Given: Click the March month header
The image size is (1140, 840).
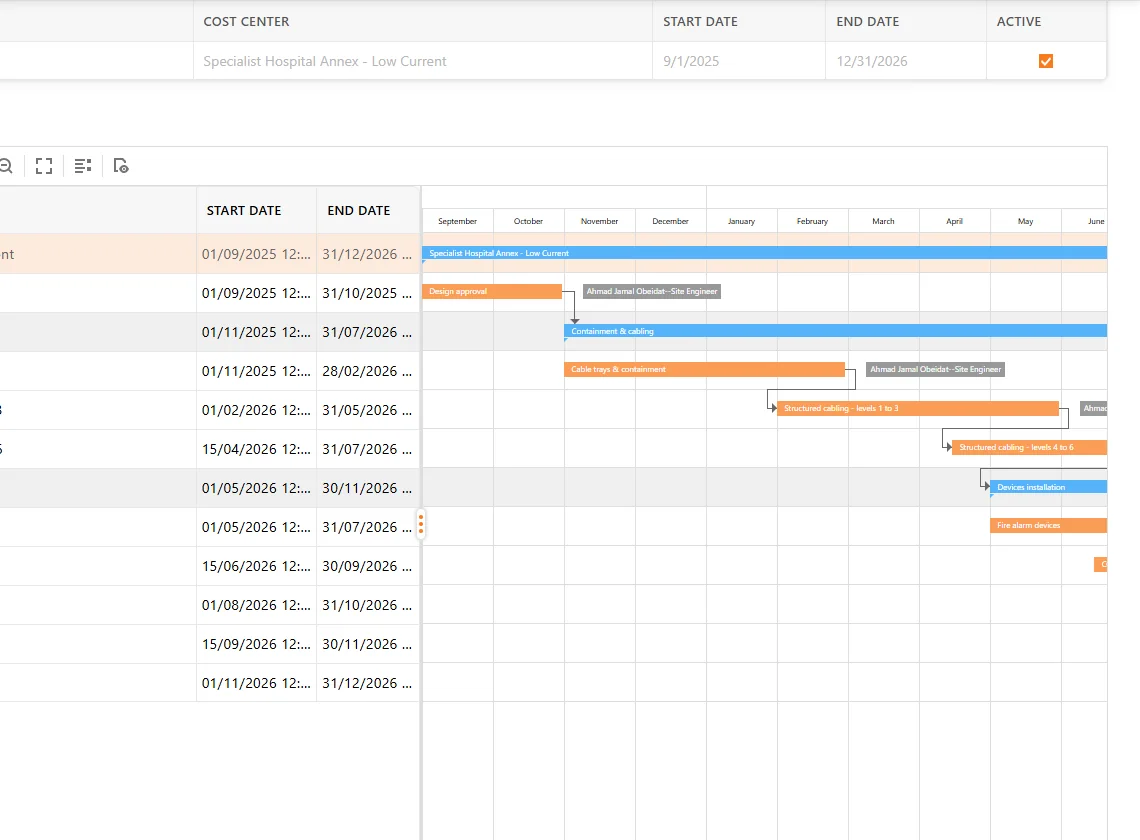Looking at the screenshot, I should 883,221.
